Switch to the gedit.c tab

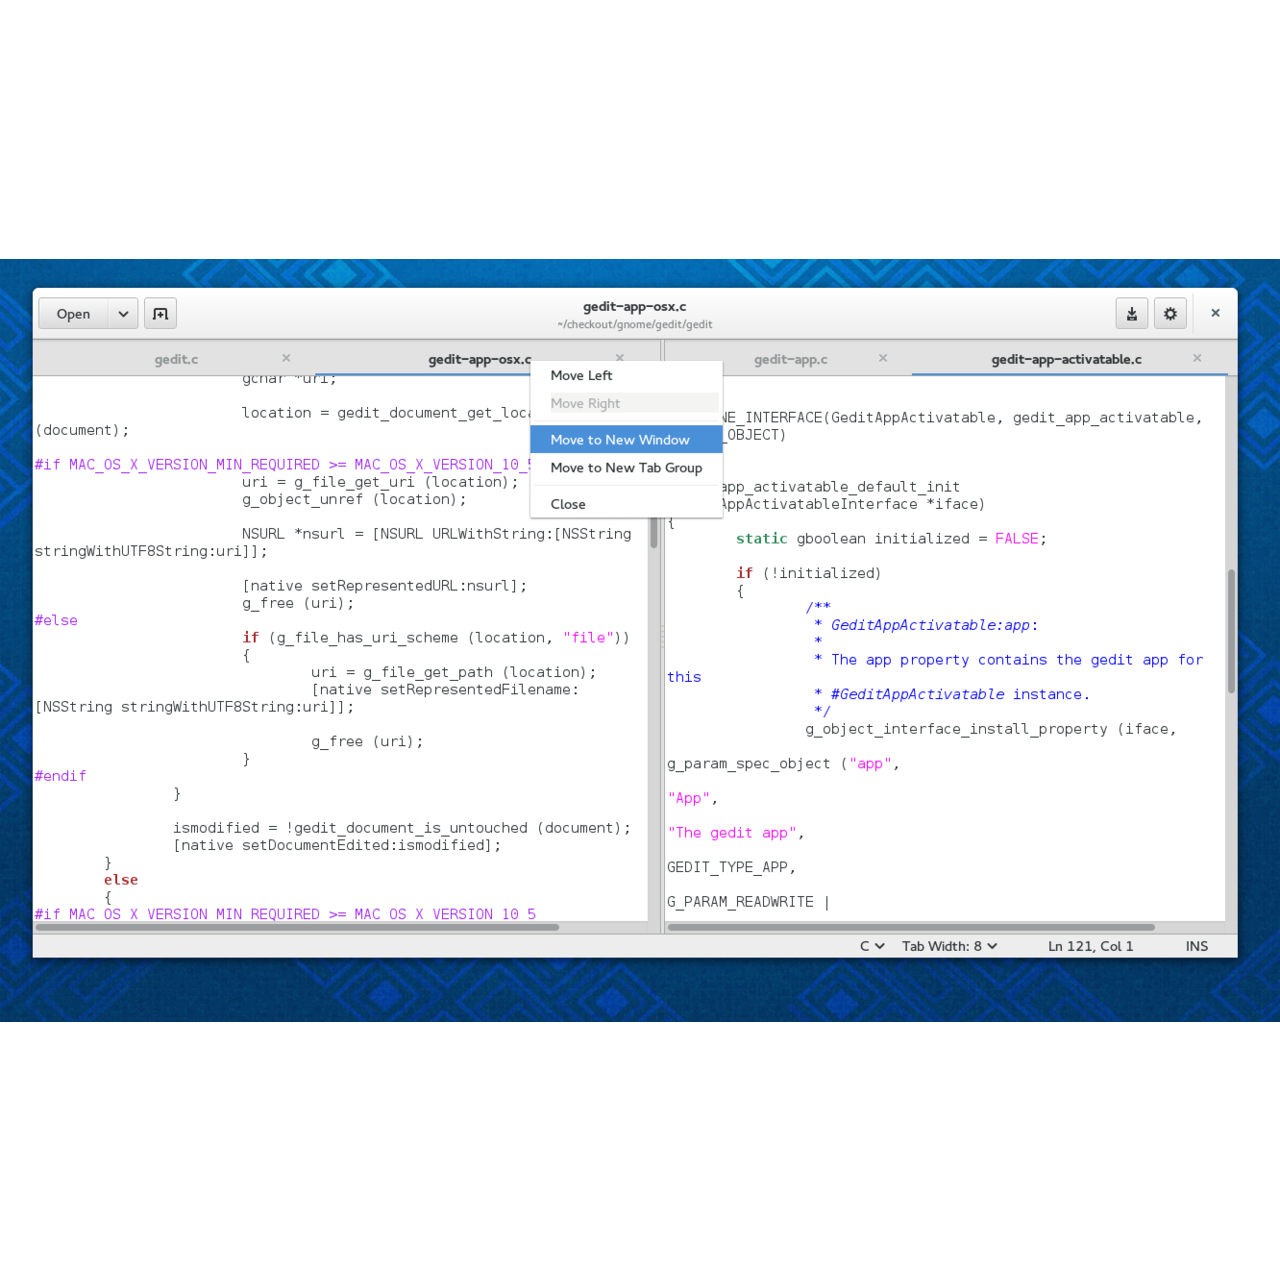click(x=176, y=359)
